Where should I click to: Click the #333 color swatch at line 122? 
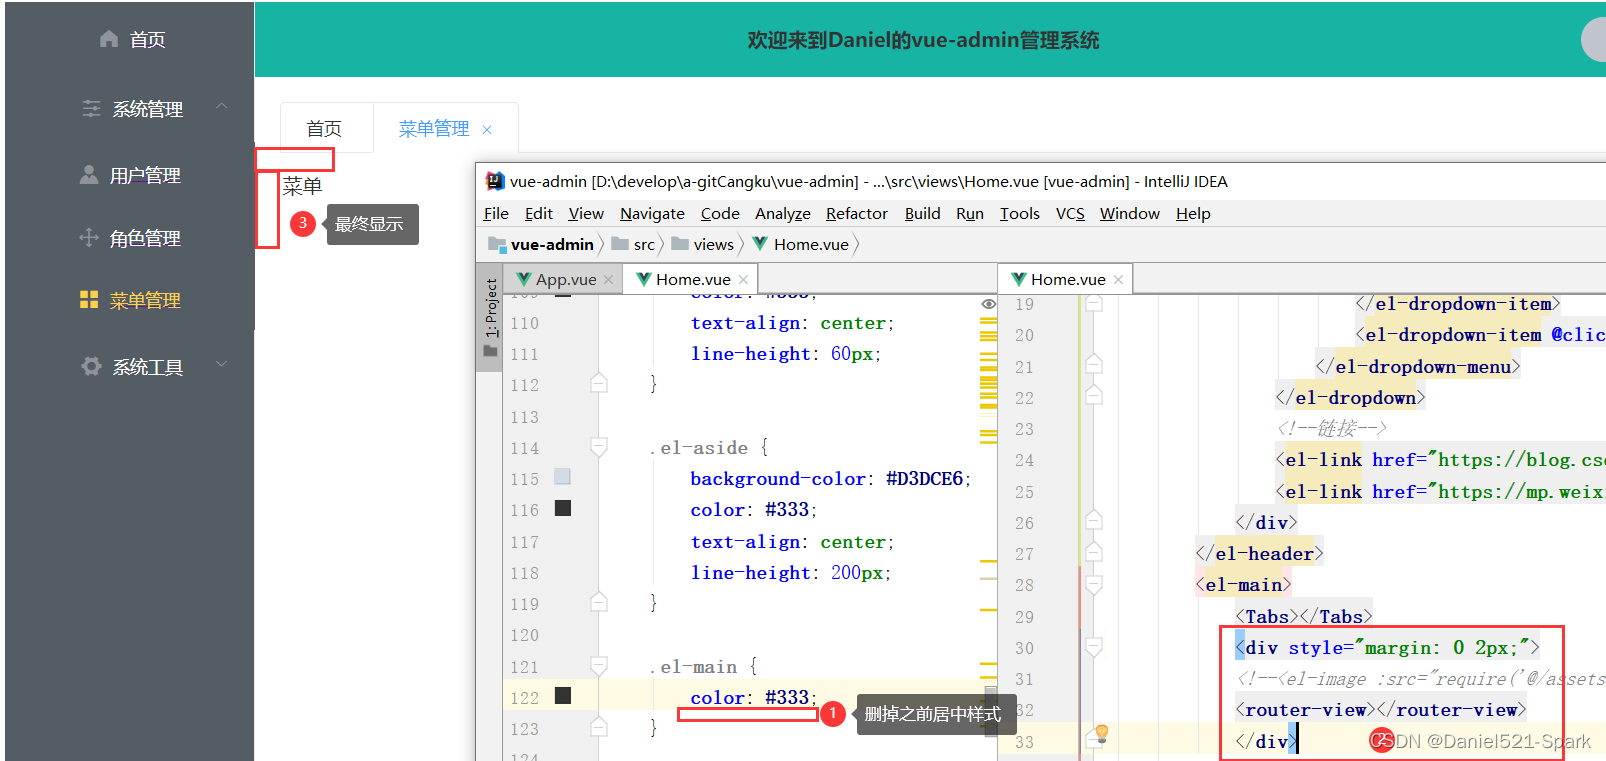(563, 695)
